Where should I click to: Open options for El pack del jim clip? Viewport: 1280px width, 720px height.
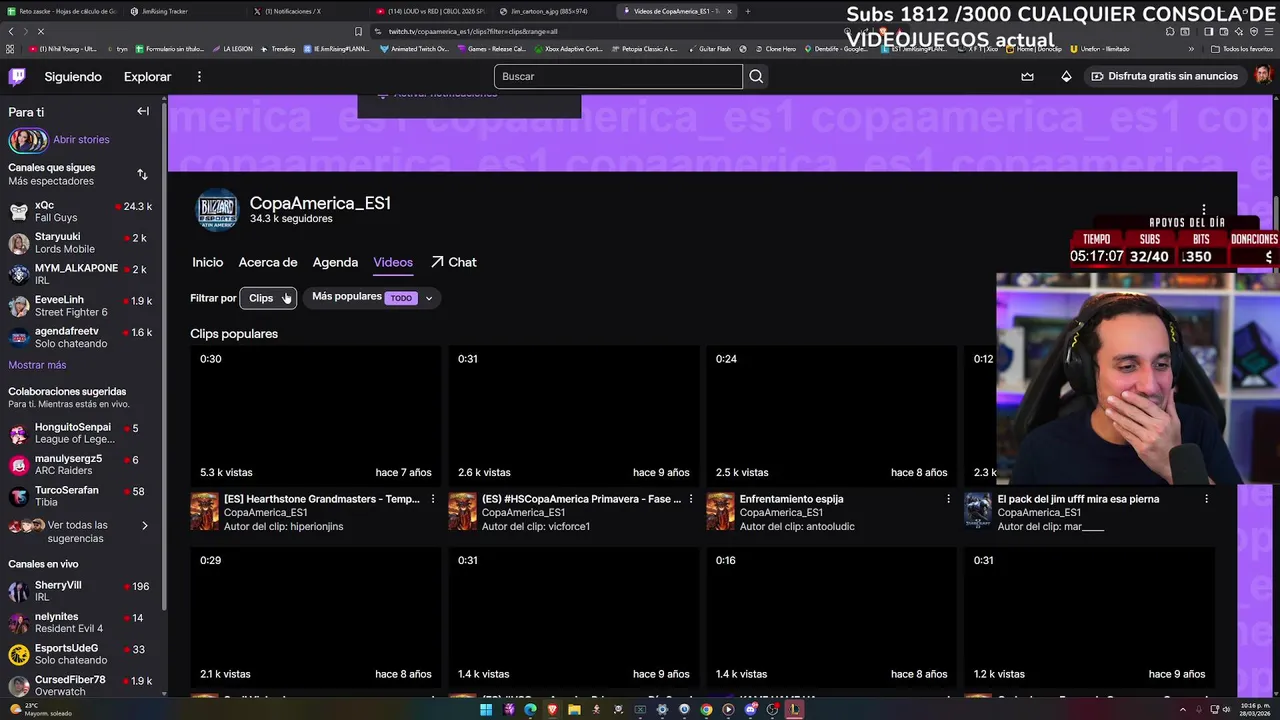click(1206, 499)
